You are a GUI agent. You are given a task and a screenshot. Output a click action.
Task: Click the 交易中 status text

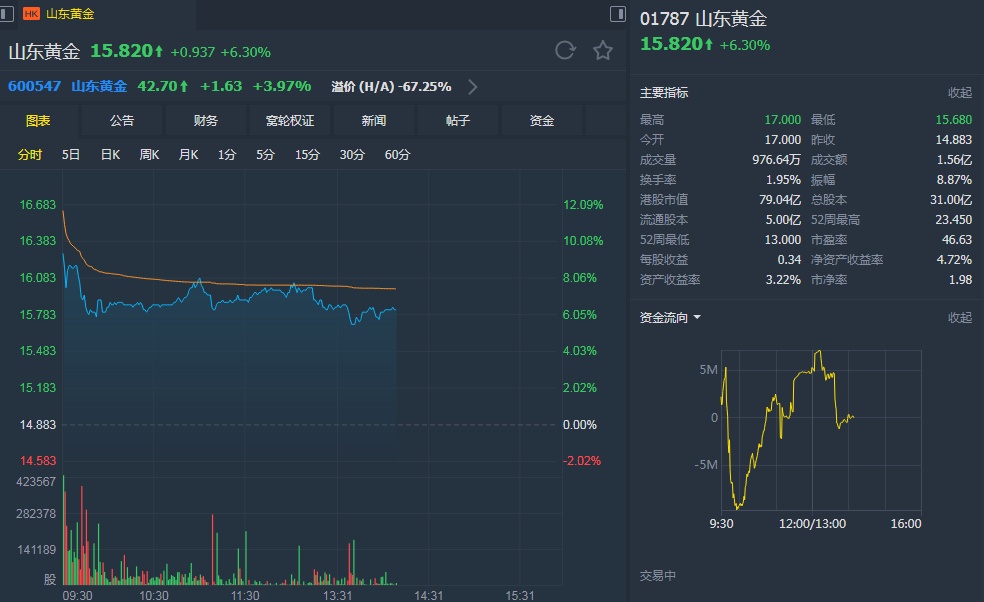[658, 576]
